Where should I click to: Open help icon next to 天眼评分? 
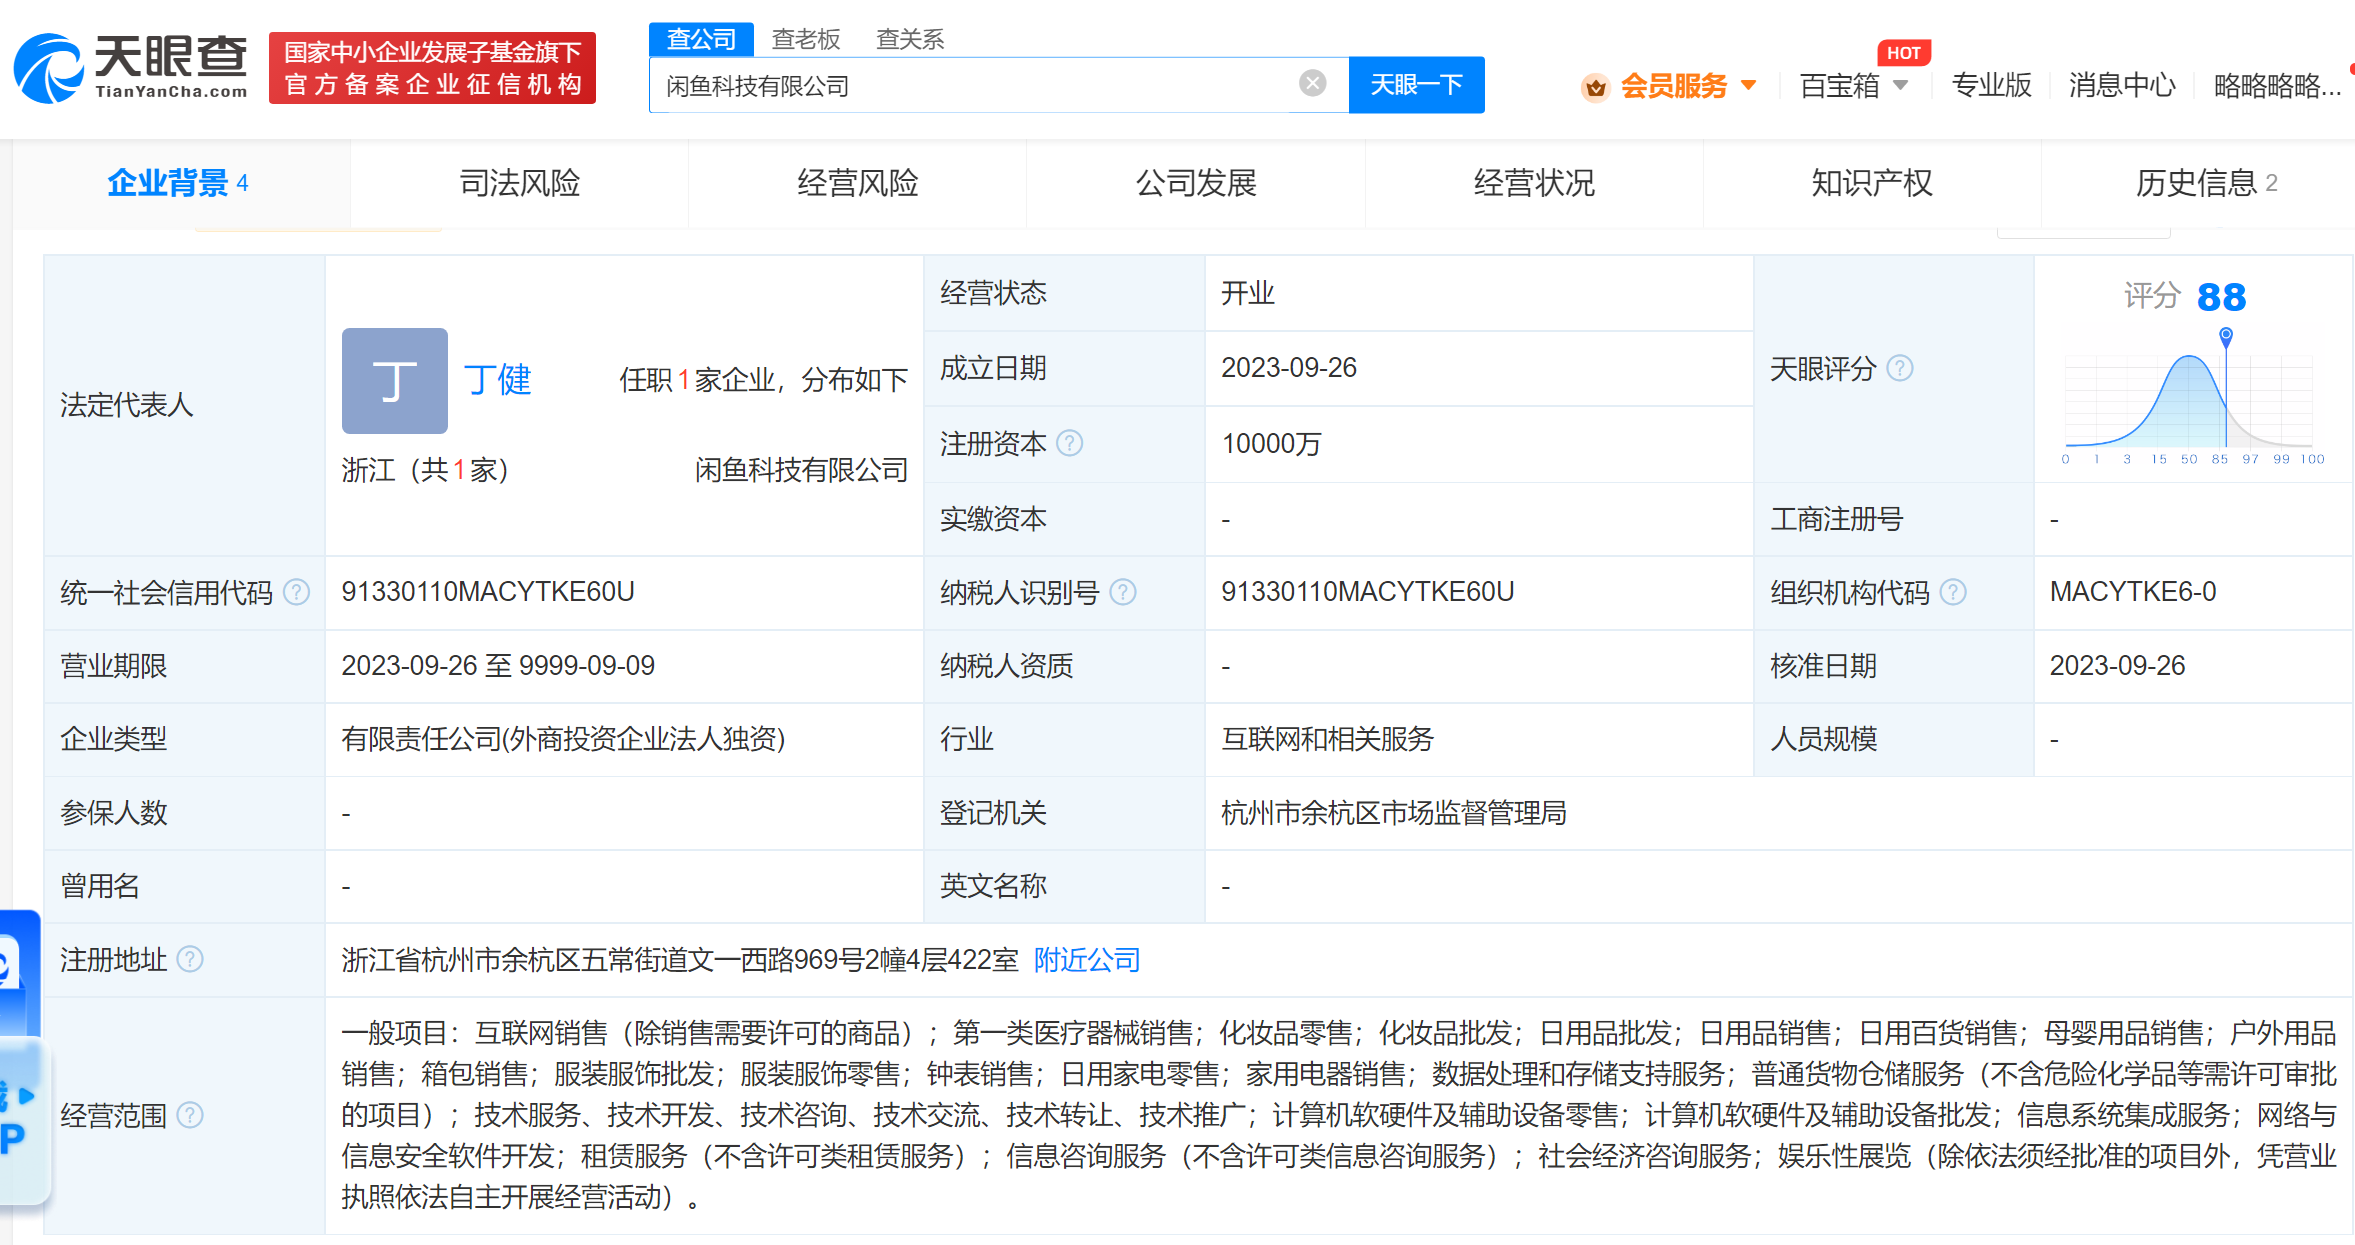(1899, 368)
